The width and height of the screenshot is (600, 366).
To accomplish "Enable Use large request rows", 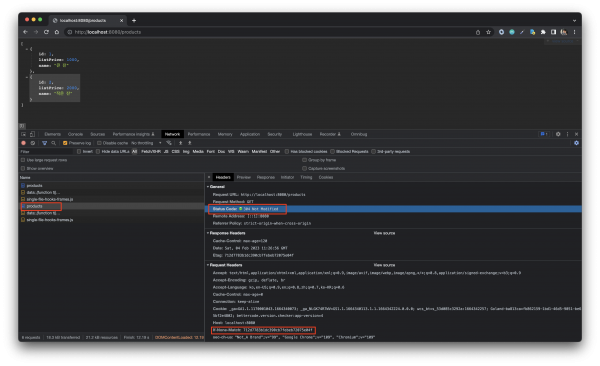I will [x=23, y=160].
